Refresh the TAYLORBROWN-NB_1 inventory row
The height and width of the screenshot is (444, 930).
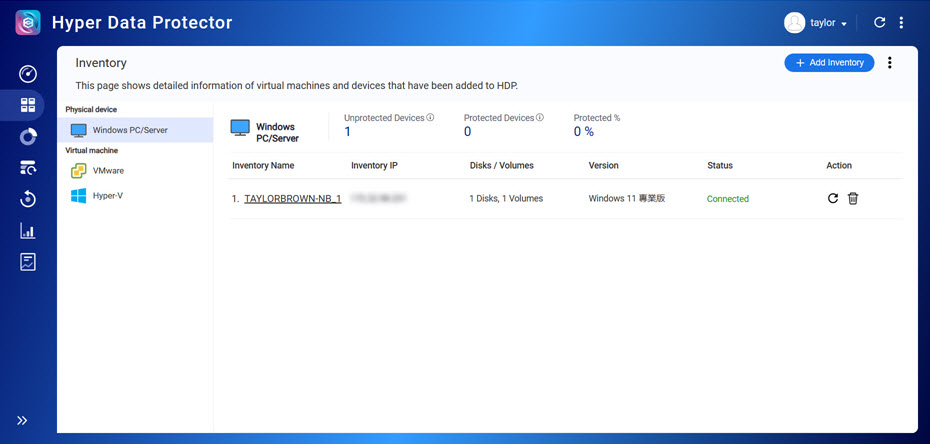(x=833, y=199)
